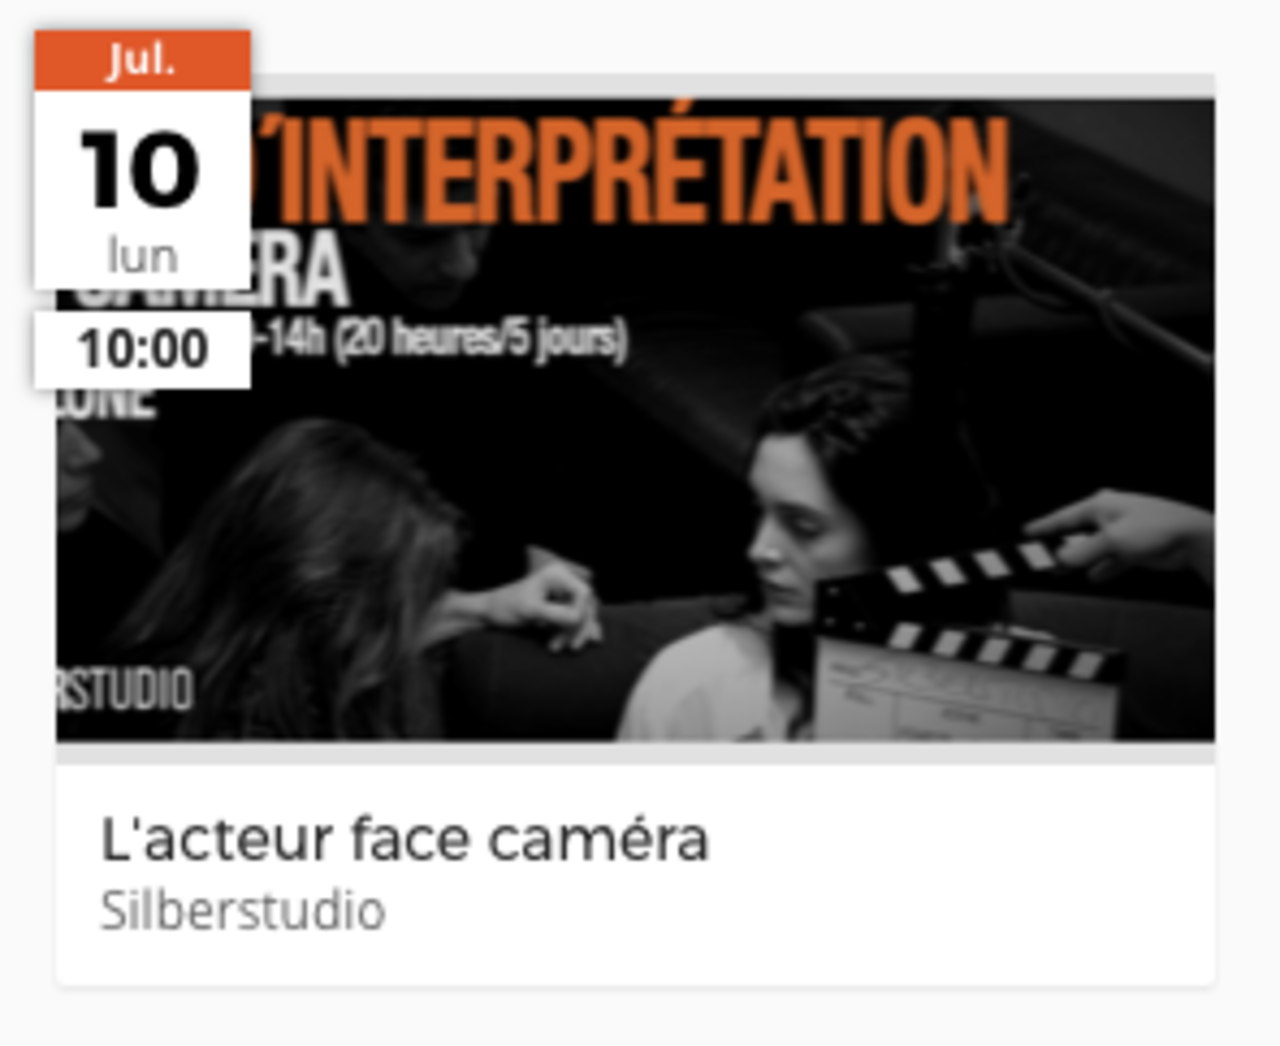Click the long-haired person on photo left

[x=300, y=580]
